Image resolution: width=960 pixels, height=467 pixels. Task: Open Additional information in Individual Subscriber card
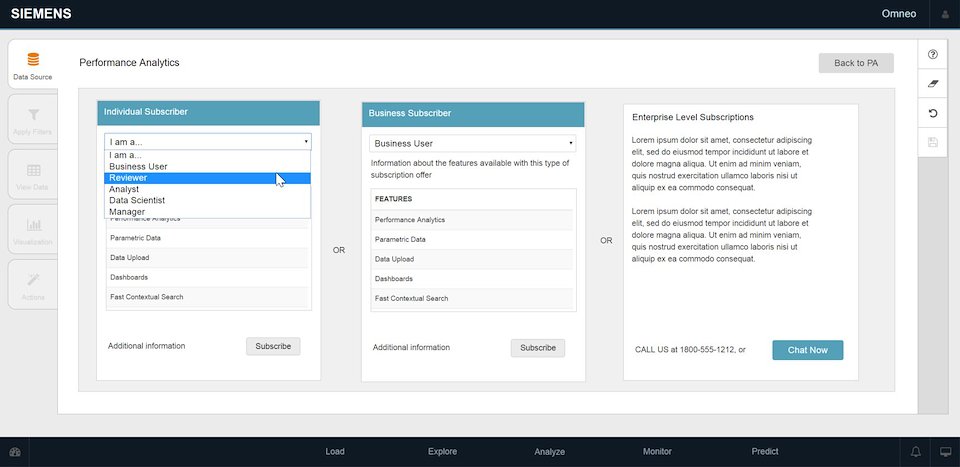[x=146, y=346]
